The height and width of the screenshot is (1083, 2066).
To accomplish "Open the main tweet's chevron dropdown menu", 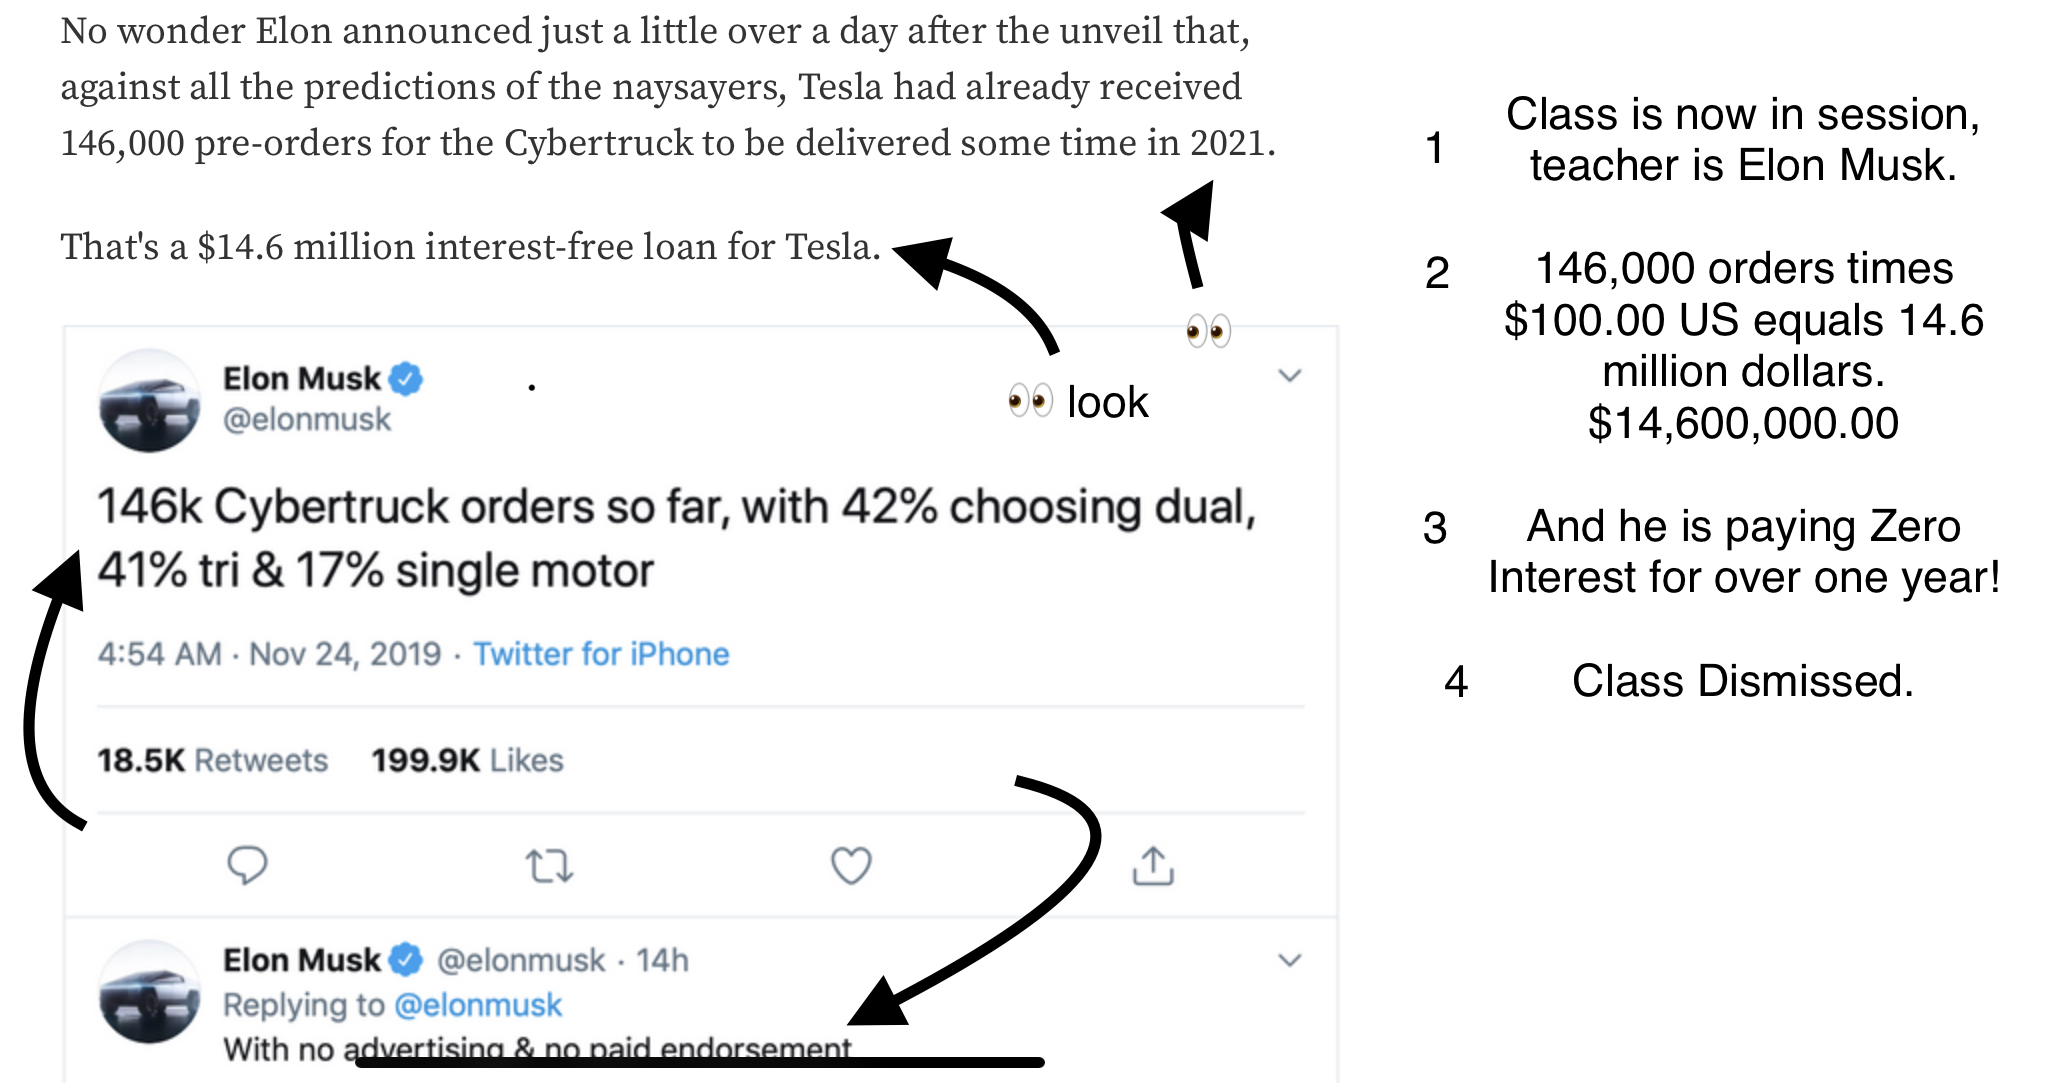I will [x=1290, y=376].
